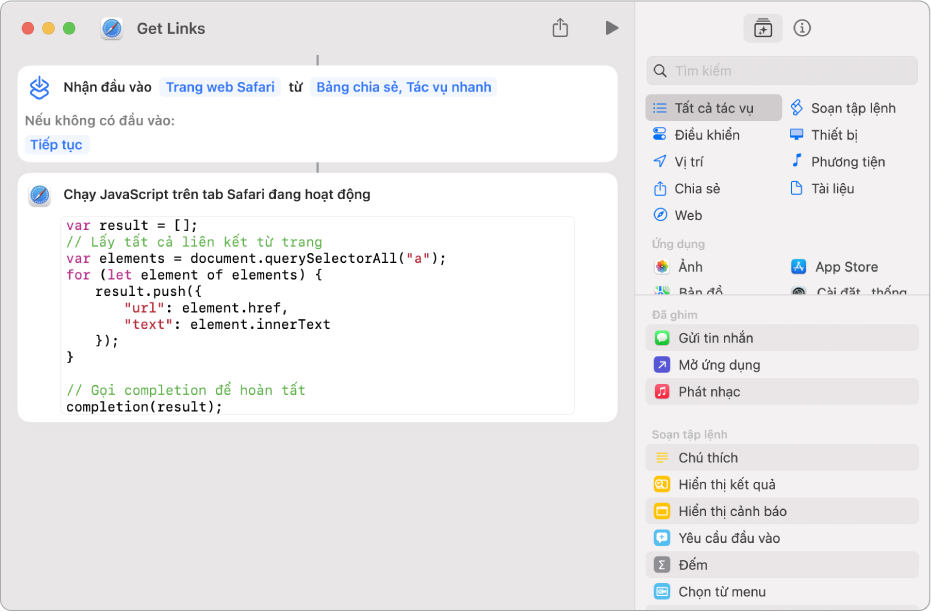
Task: Open the Tài liệu category
Action: [822, 189]
